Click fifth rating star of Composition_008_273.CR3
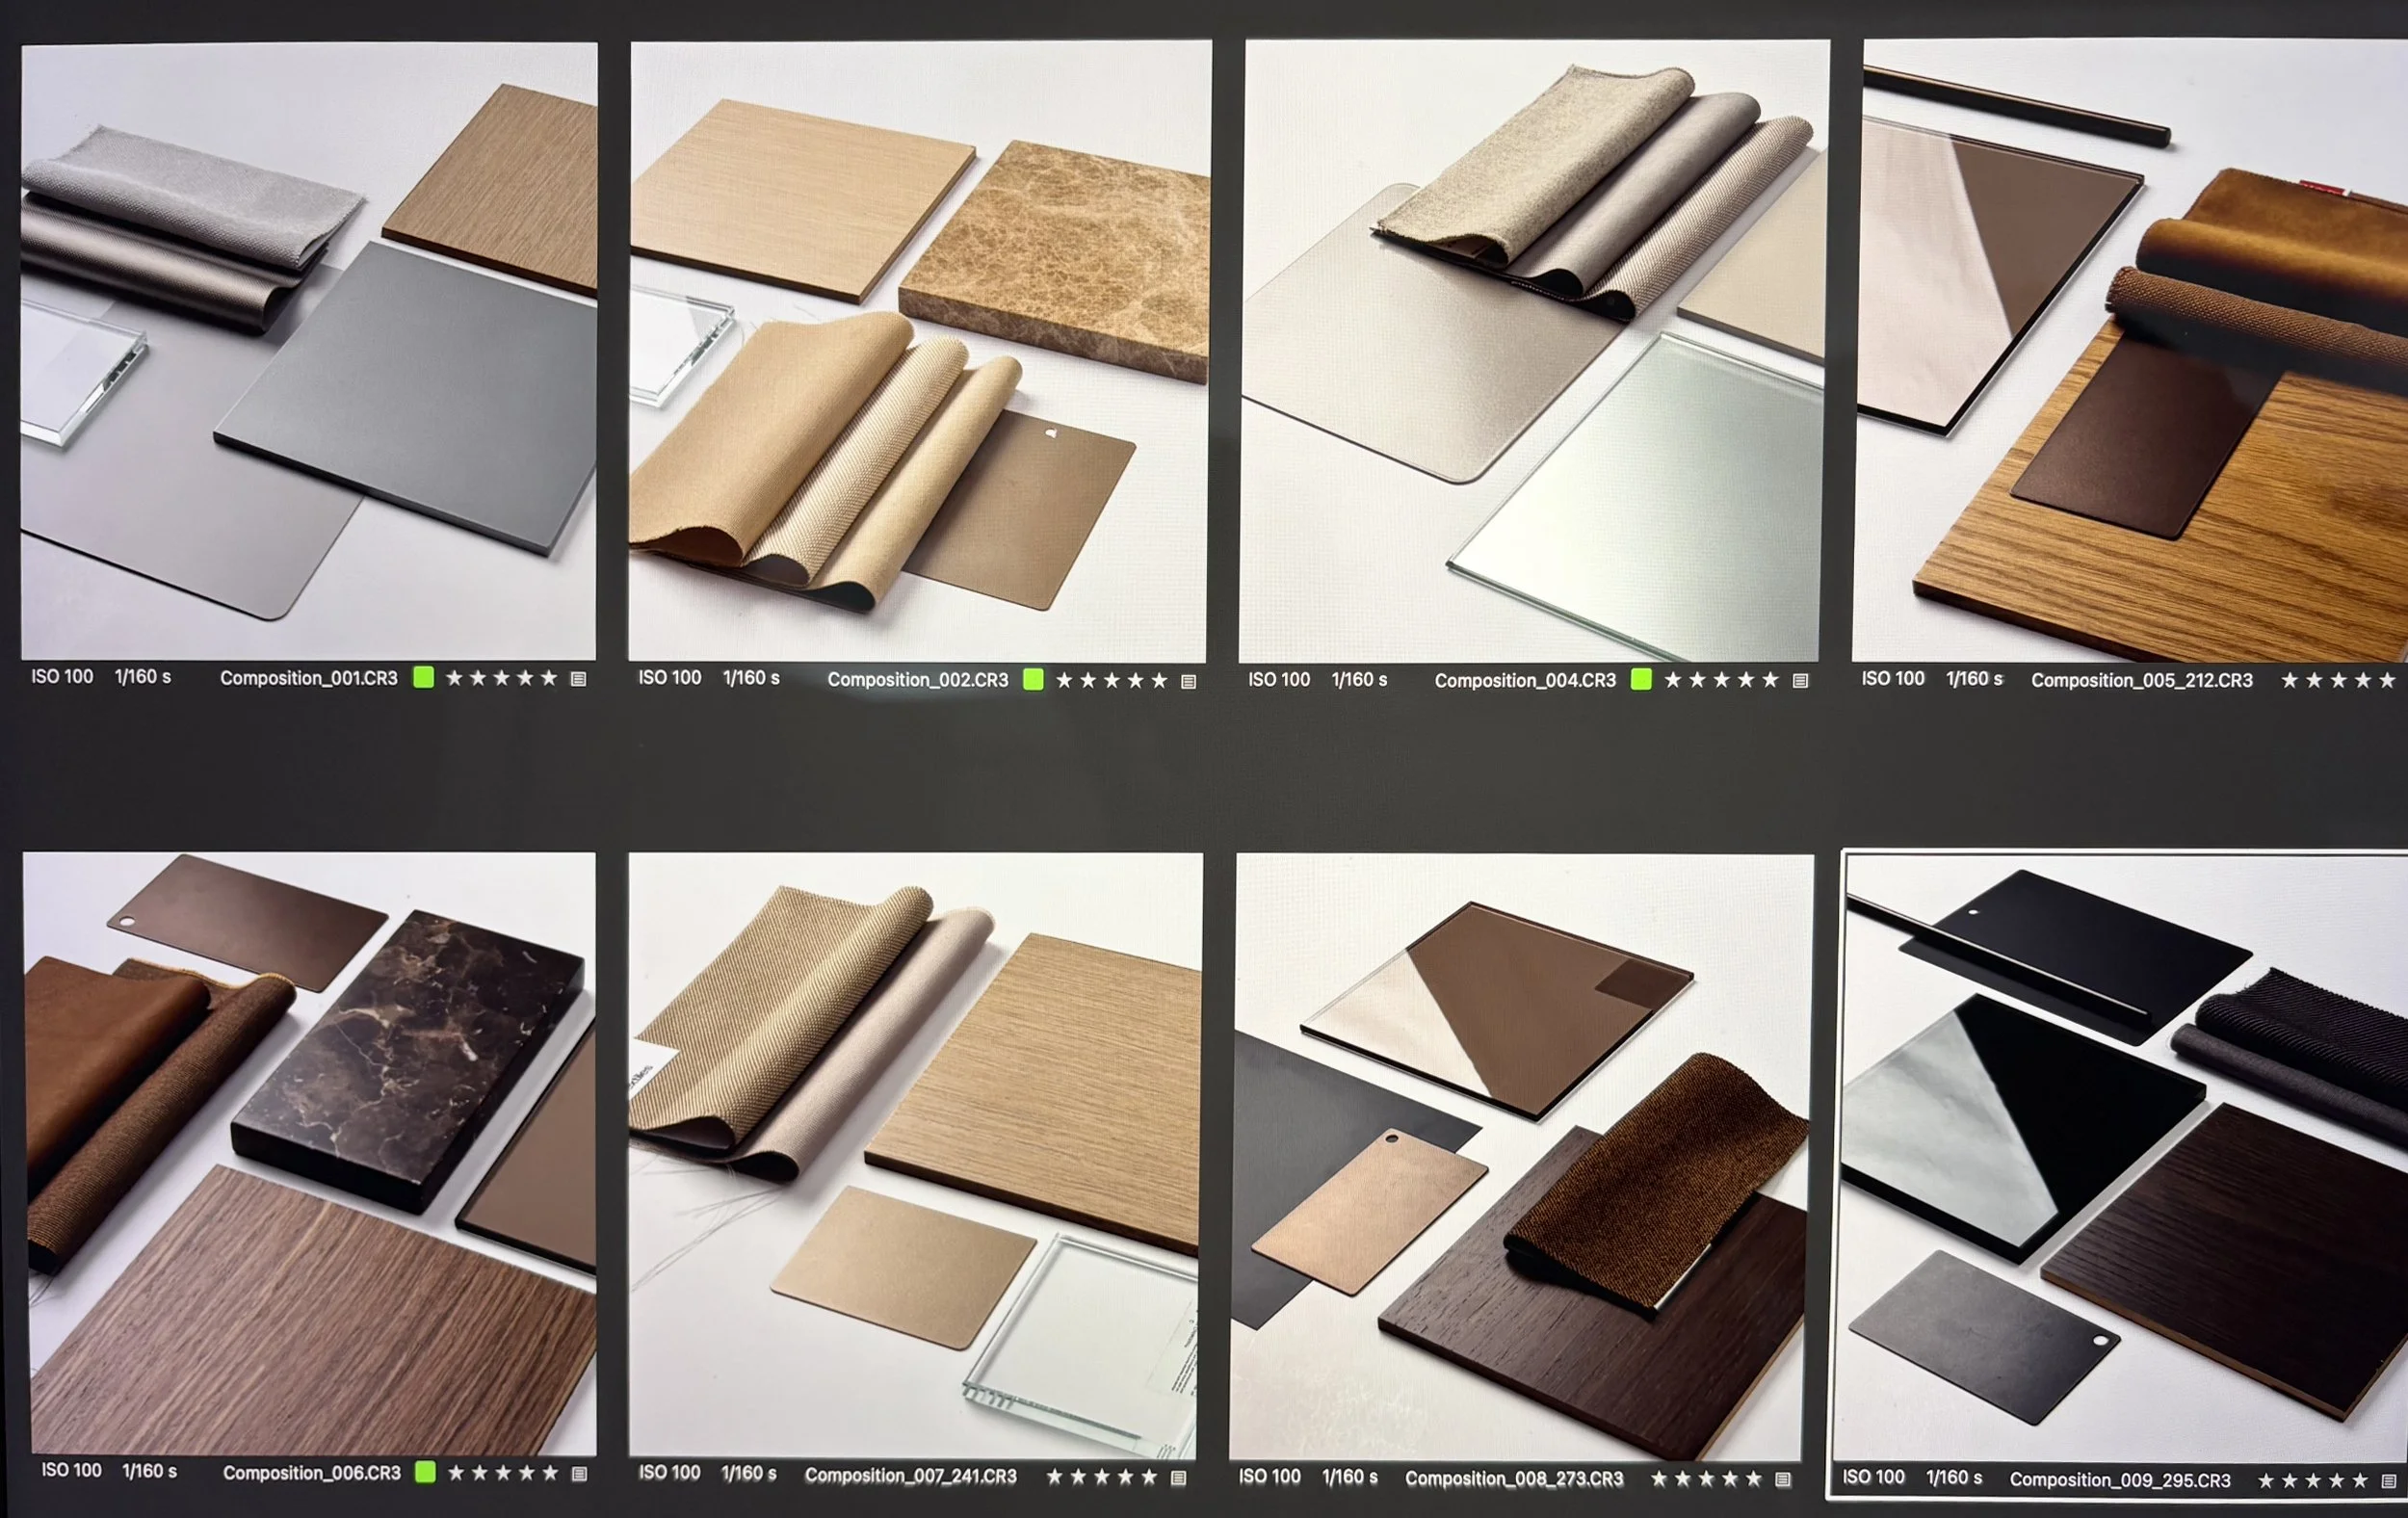Image resolution: width=2408 pixels, height=1518 pixels. 1753,1479
